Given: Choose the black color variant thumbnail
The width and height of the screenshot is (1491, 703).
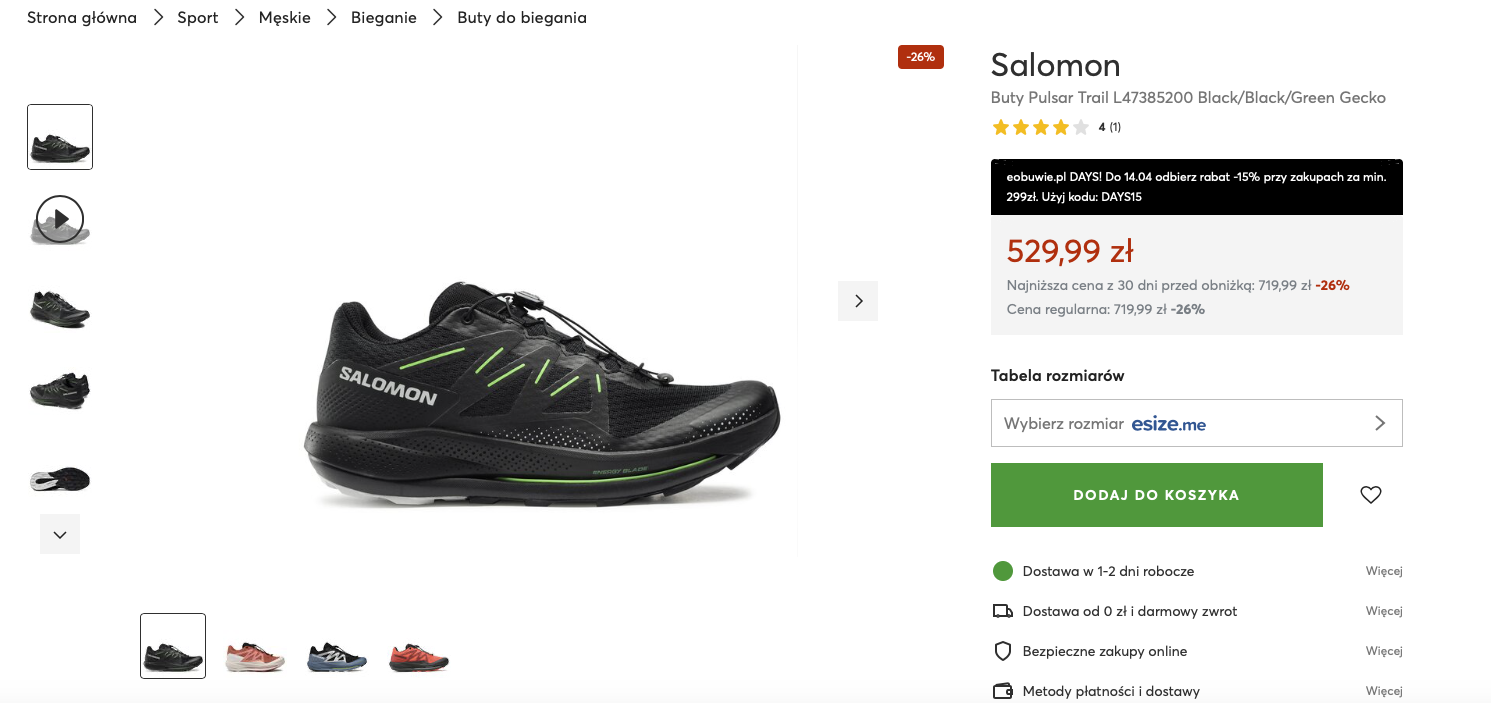Looking at the screenshot, I should click(x=173, y=646).
